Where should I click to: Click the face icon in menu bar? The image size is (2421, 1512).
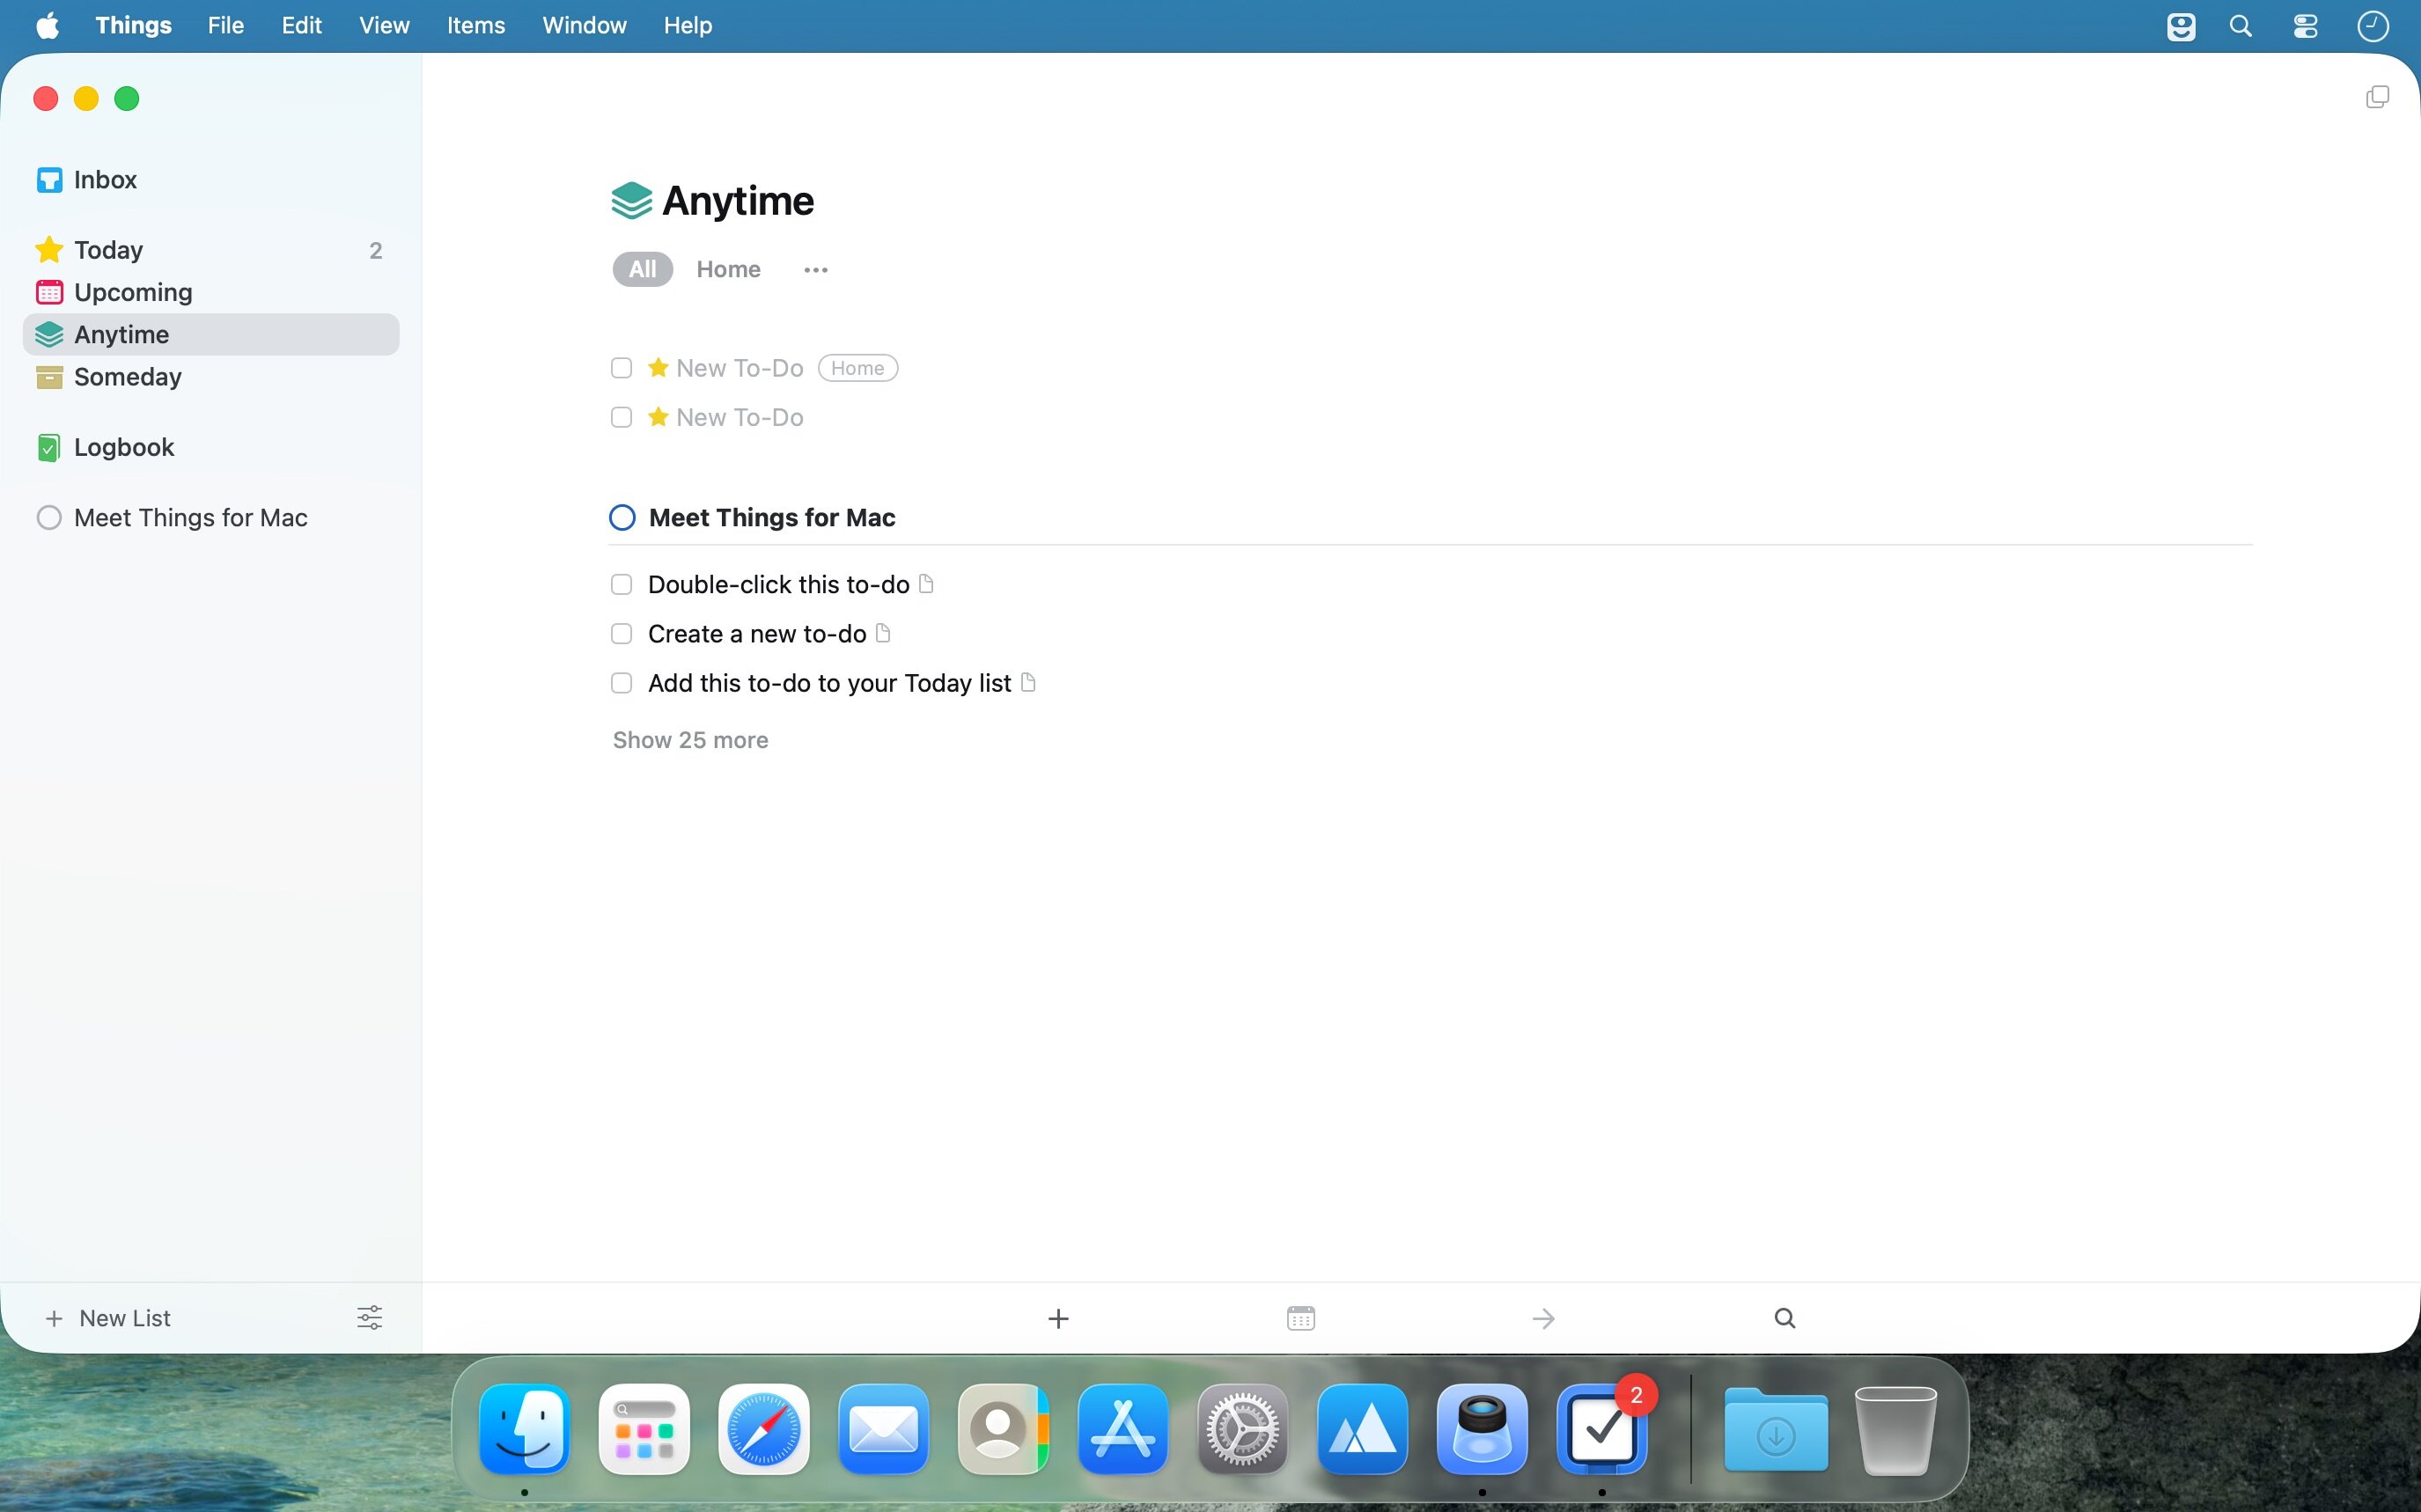tap(2181, 26)
